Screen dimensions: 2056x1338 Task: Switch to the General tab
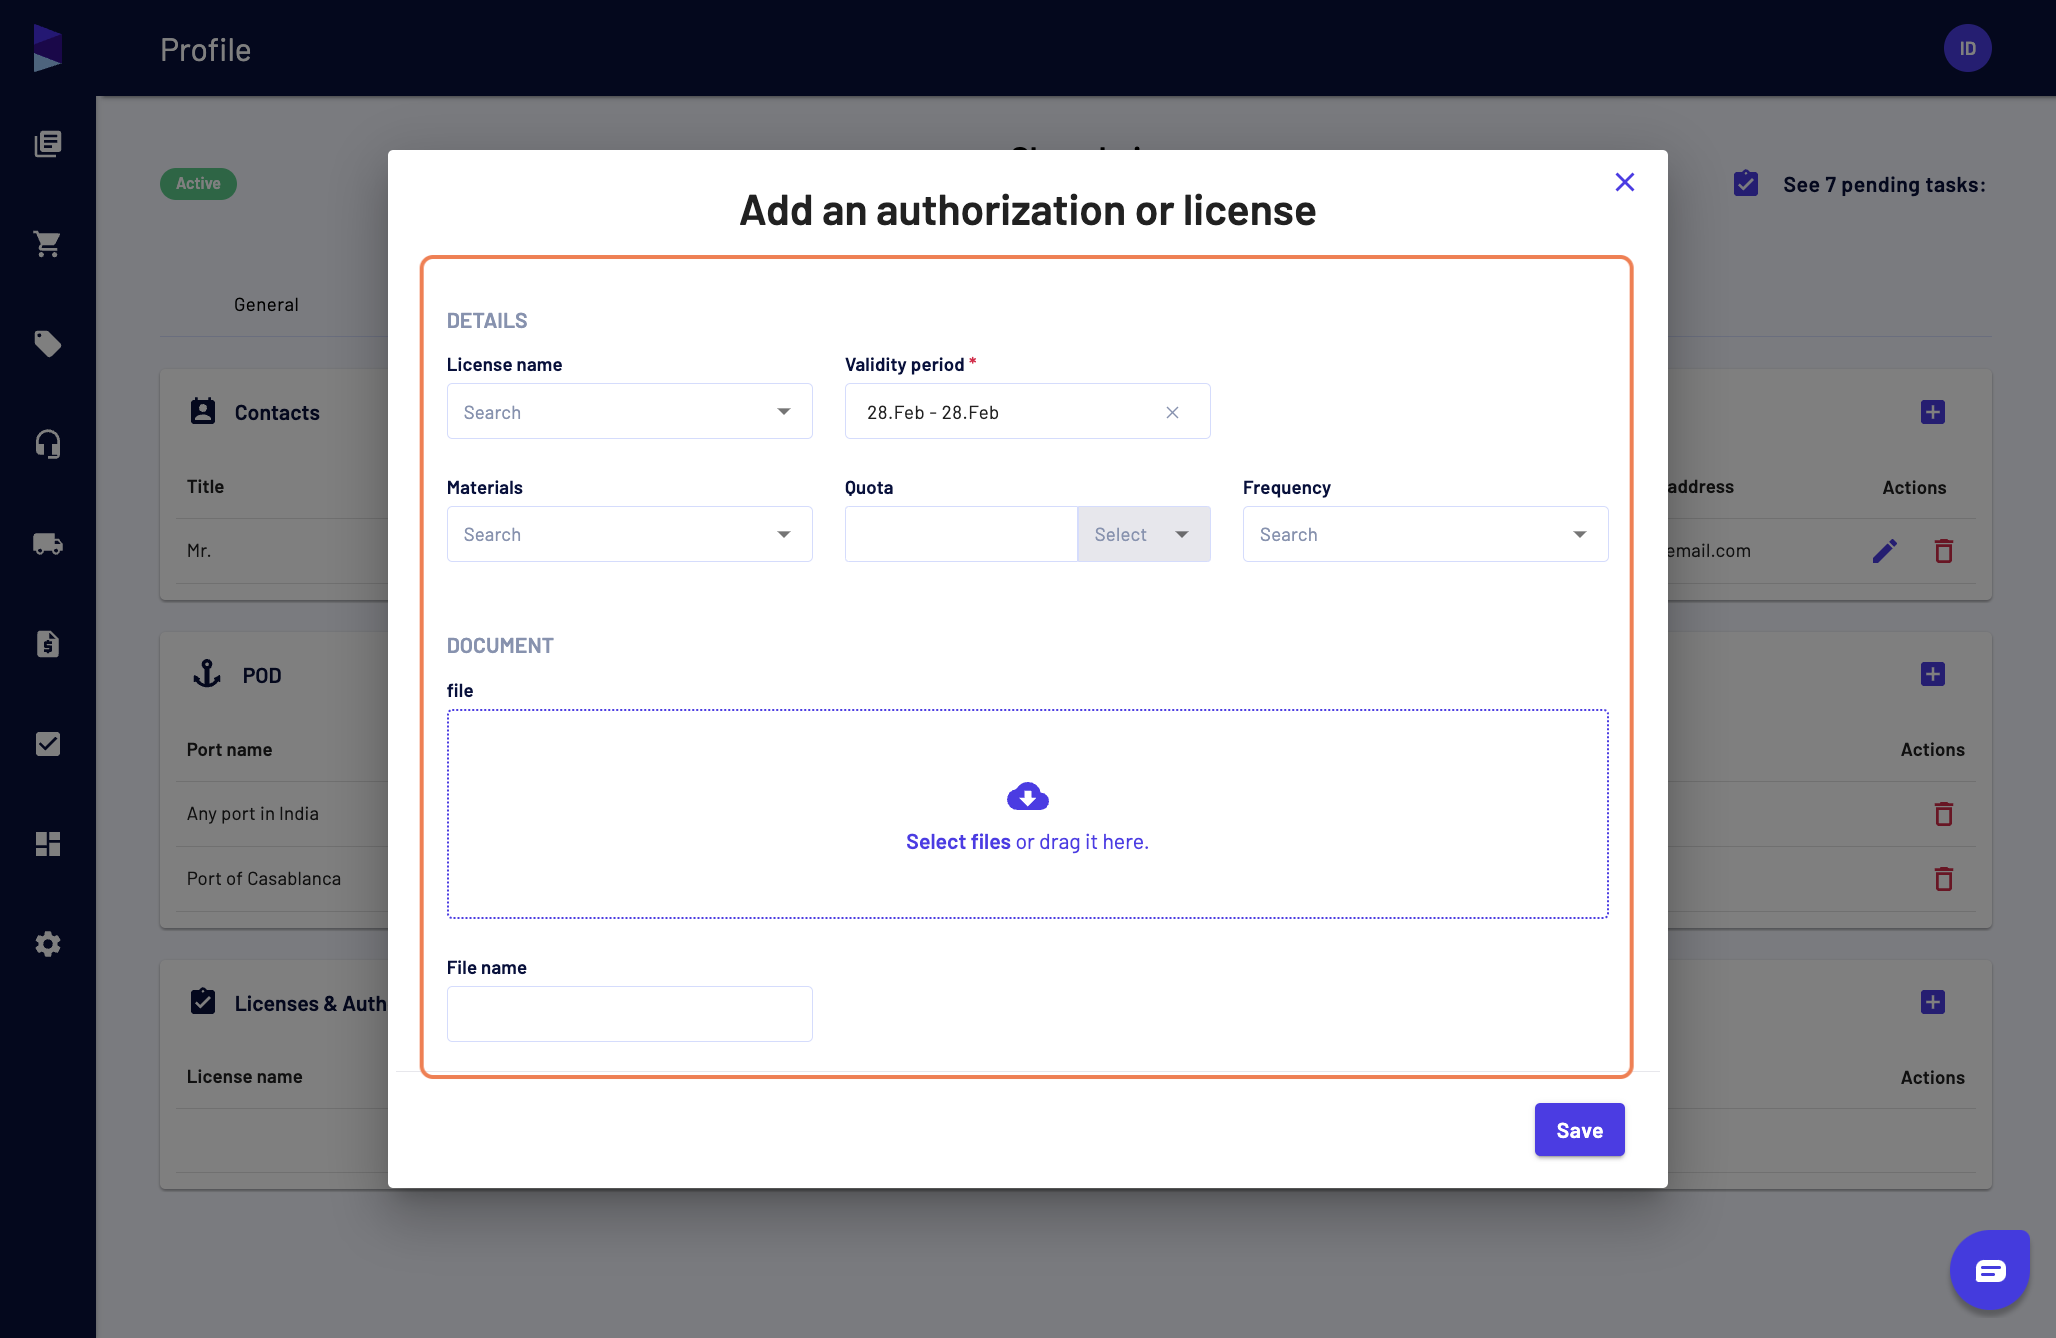[x=266, y=305]
